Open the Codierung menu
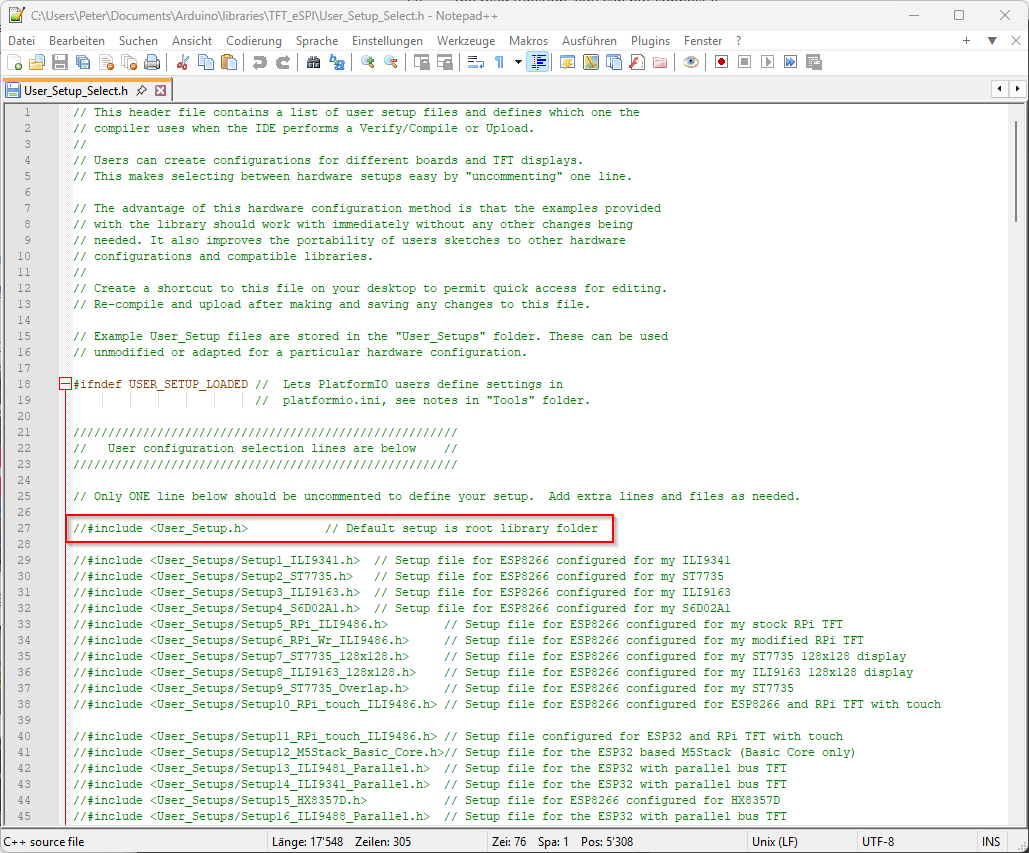Viewport: 1029px width, 853px height. coord(254,41)
